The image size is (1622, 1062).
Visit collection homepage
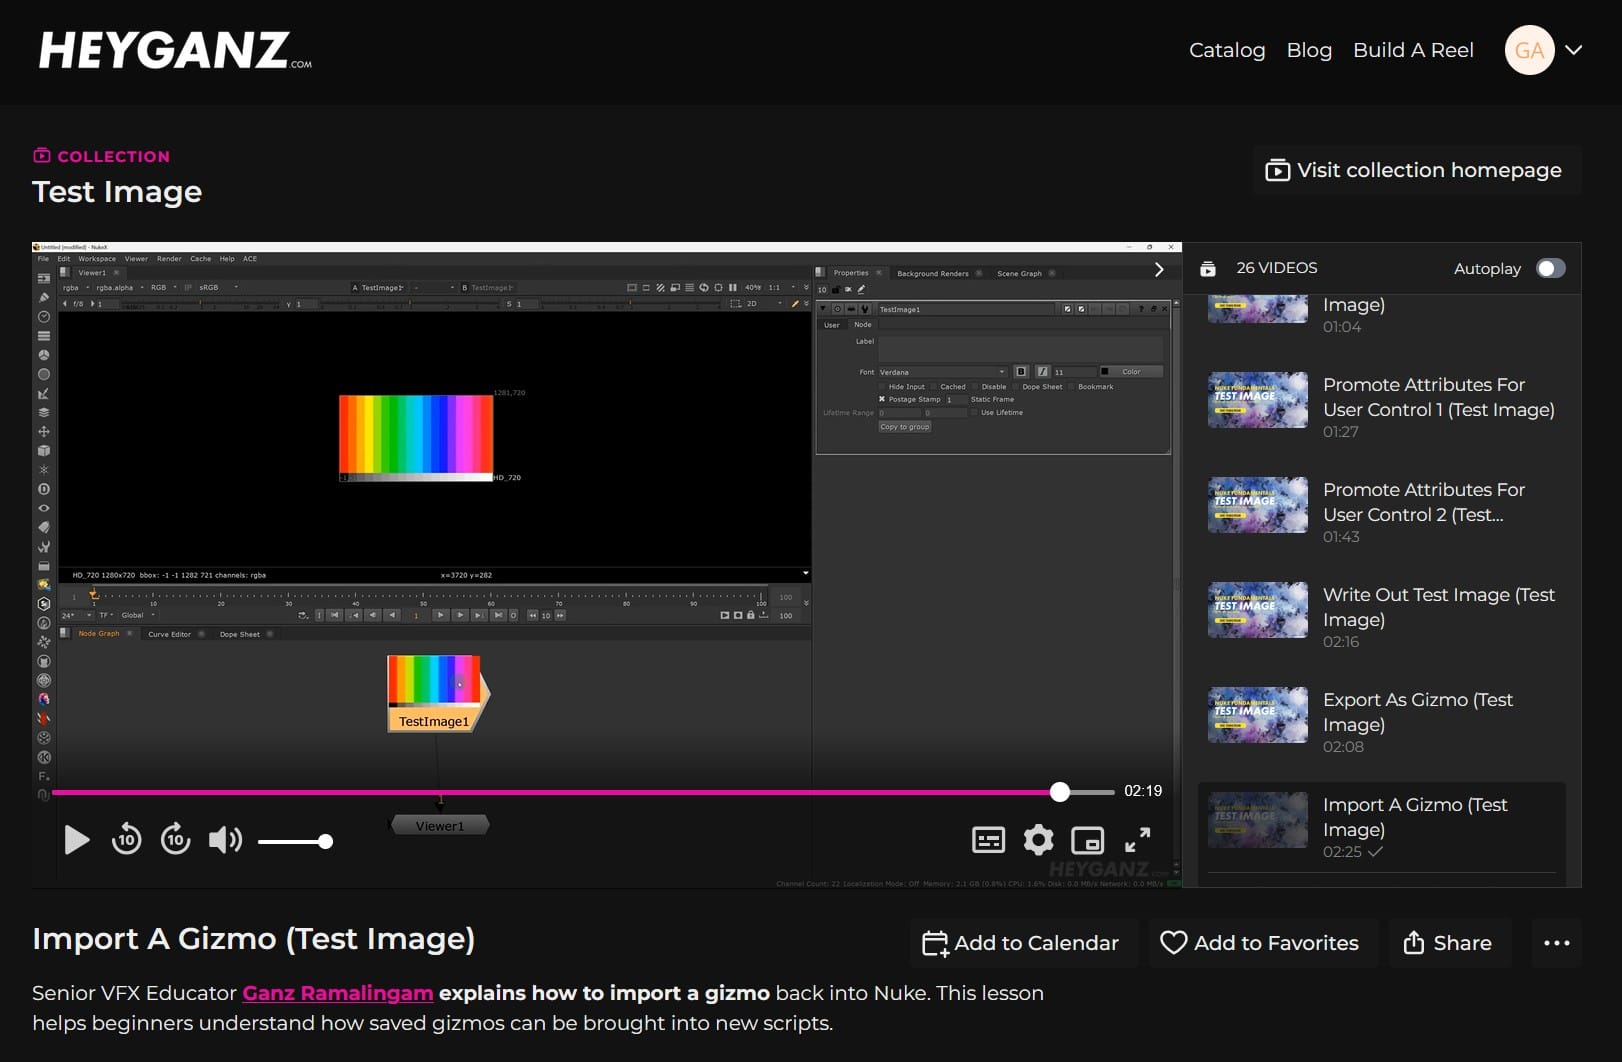coord(1417,170)
